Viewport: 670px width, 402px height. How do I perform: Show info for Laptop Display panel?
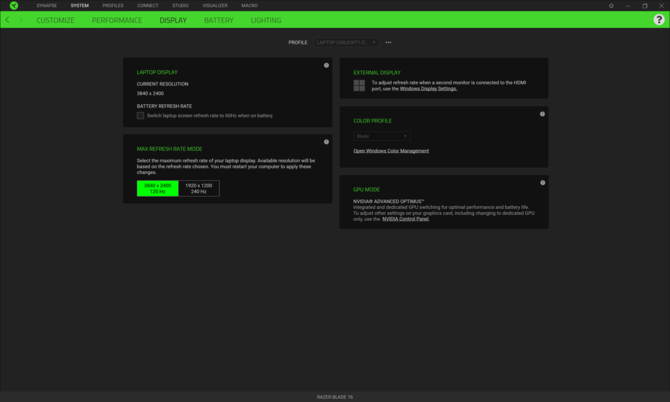point(326,65)
